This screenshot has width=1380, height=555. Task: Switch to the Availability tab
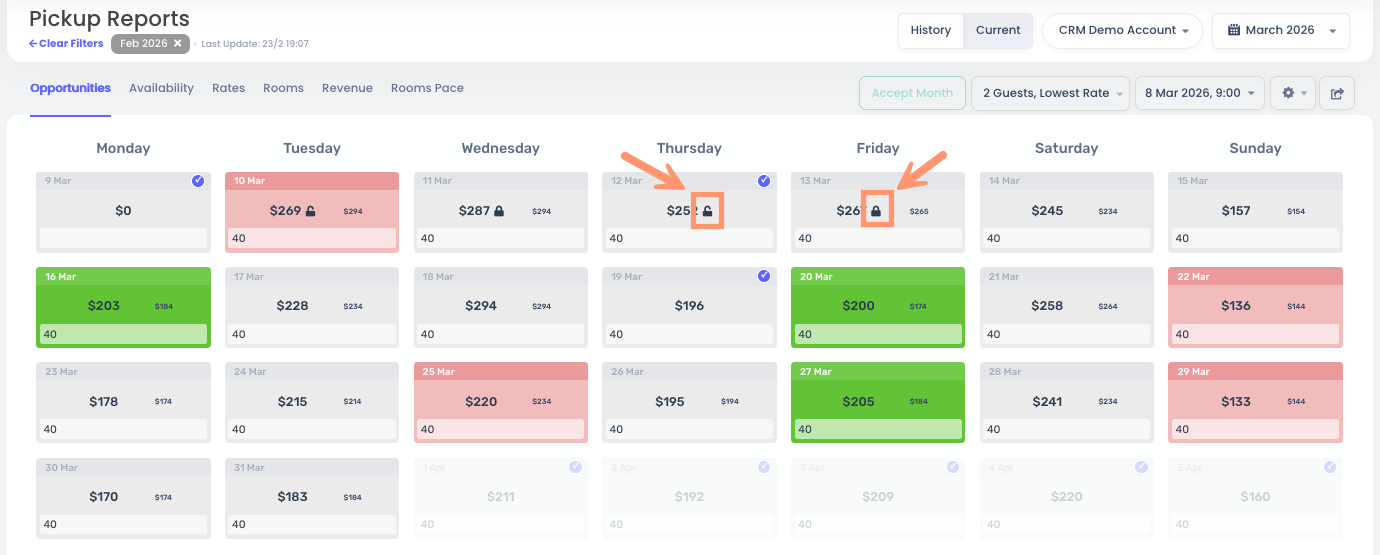(x=161, y=88)
